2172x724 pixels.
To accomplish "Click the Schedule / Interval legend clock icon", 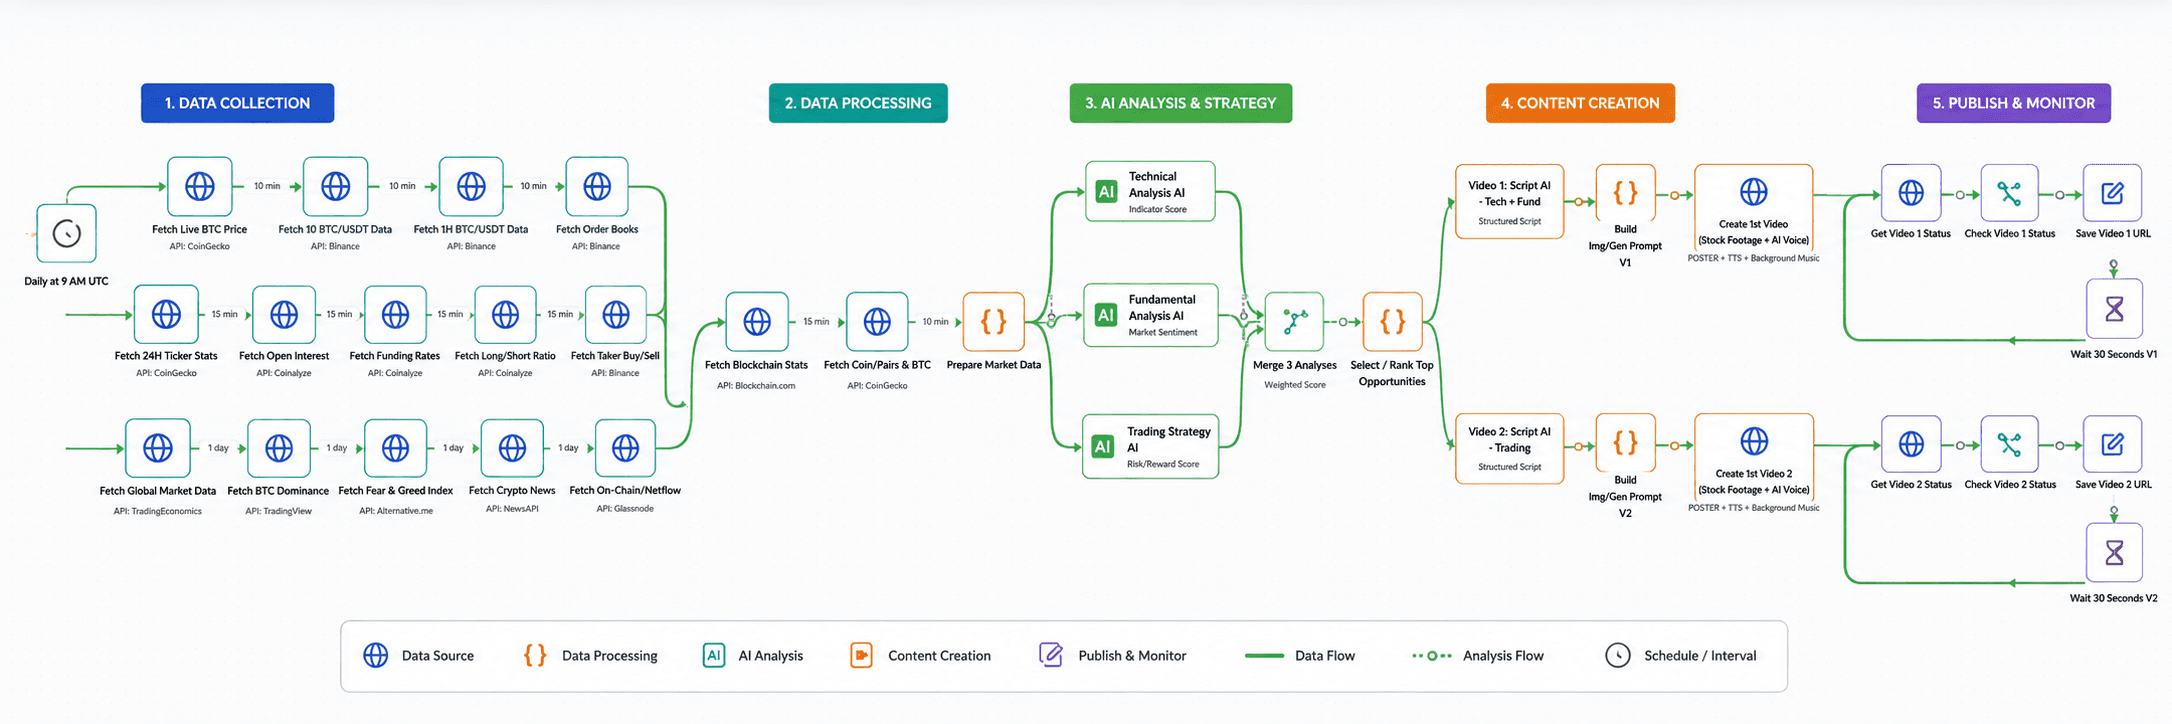I will click(x=1617, y=655).
